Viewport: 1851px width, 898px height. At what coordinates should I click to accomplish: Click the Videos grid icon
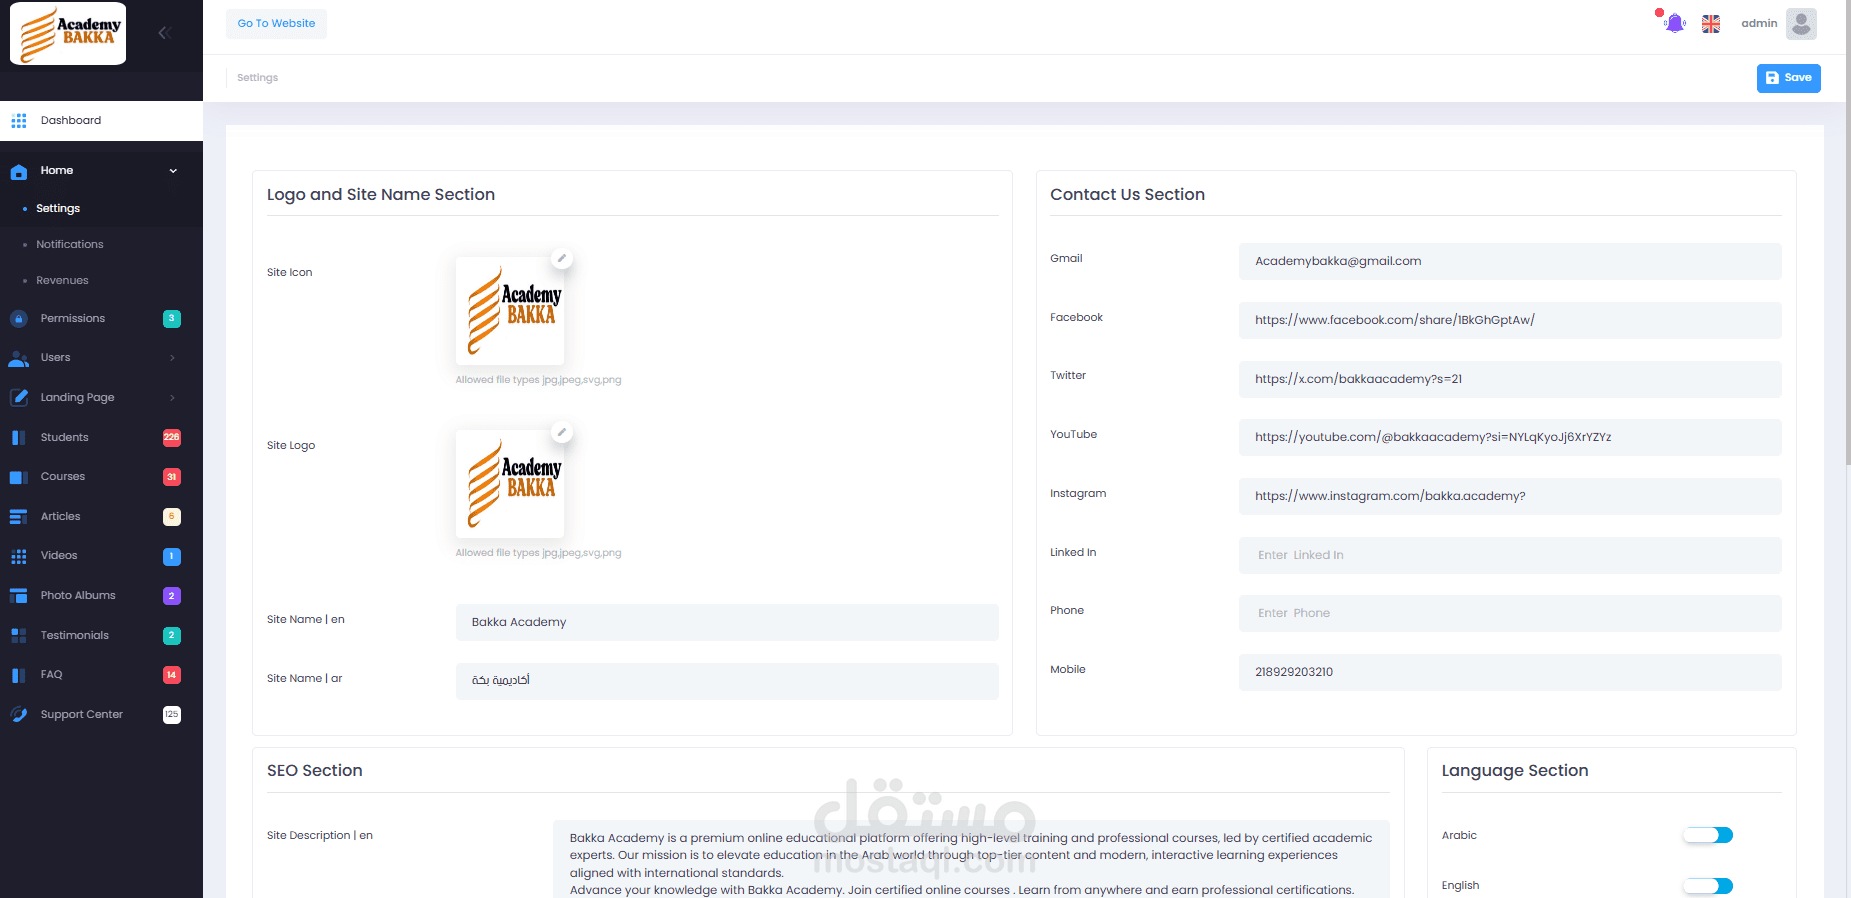coord(19,556)
